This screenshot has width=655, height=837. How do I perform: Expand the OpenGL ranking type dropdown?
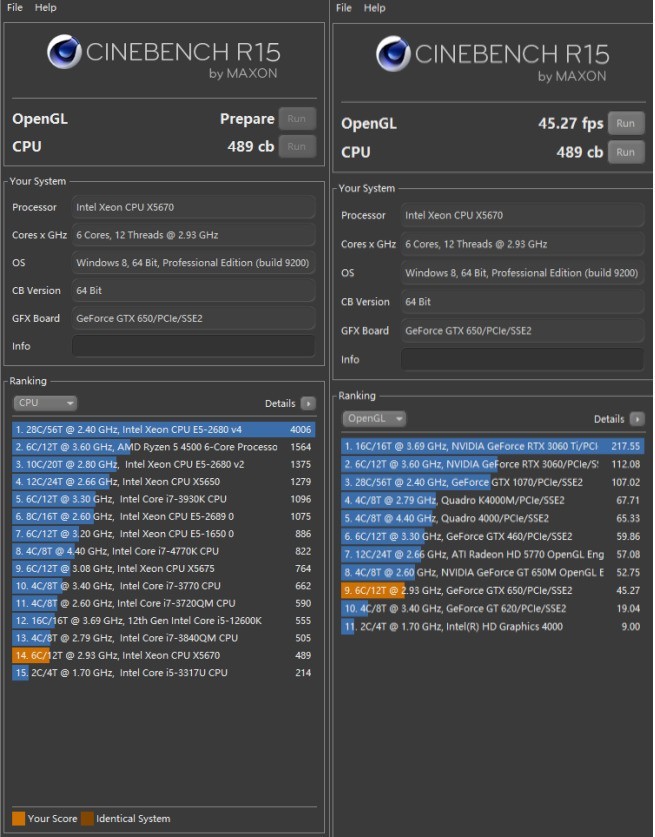(x=374, y=419)
